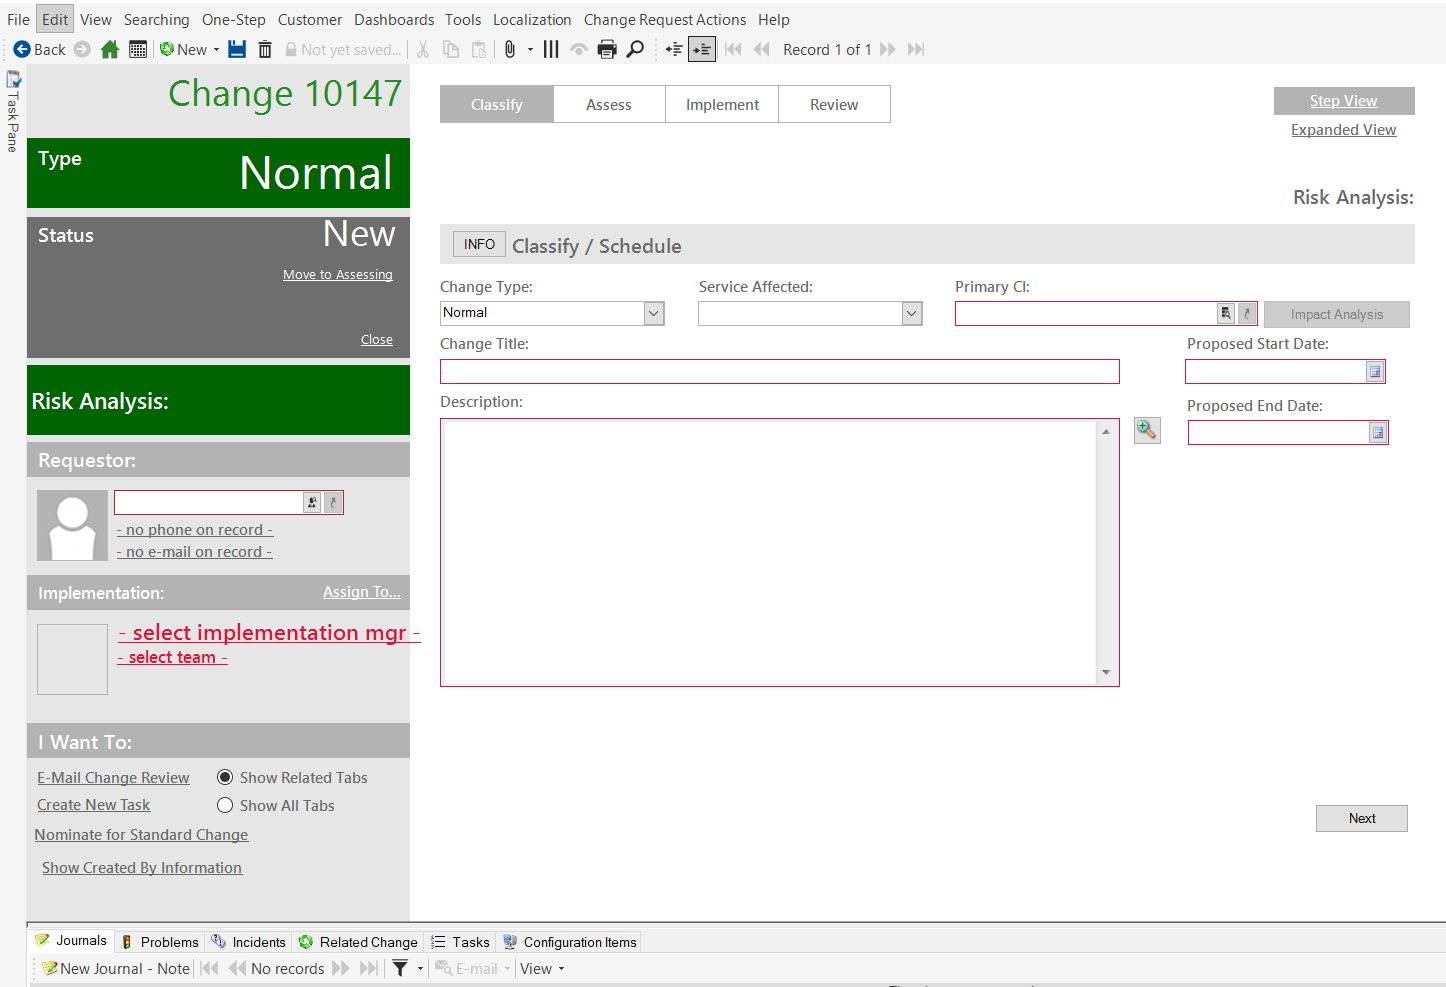Click the zoom icon beside Description
Screen dimensions: 1446x987
point(1147,430)
